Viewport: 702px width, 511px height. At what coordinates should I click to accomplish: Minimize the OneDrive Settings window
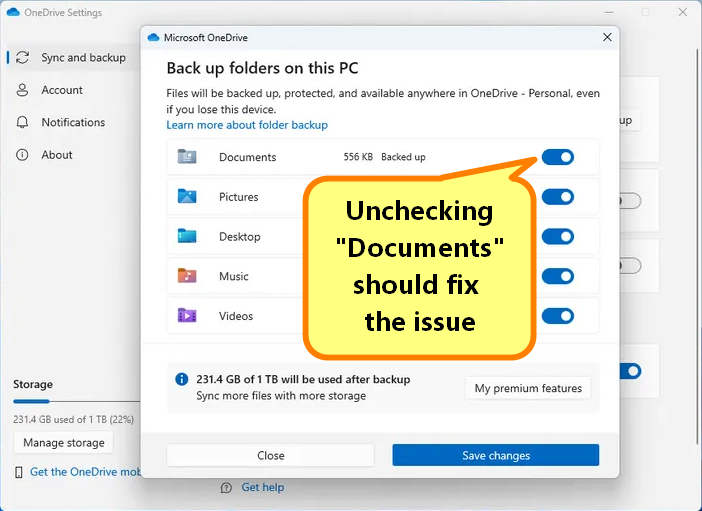coord(609,12)
